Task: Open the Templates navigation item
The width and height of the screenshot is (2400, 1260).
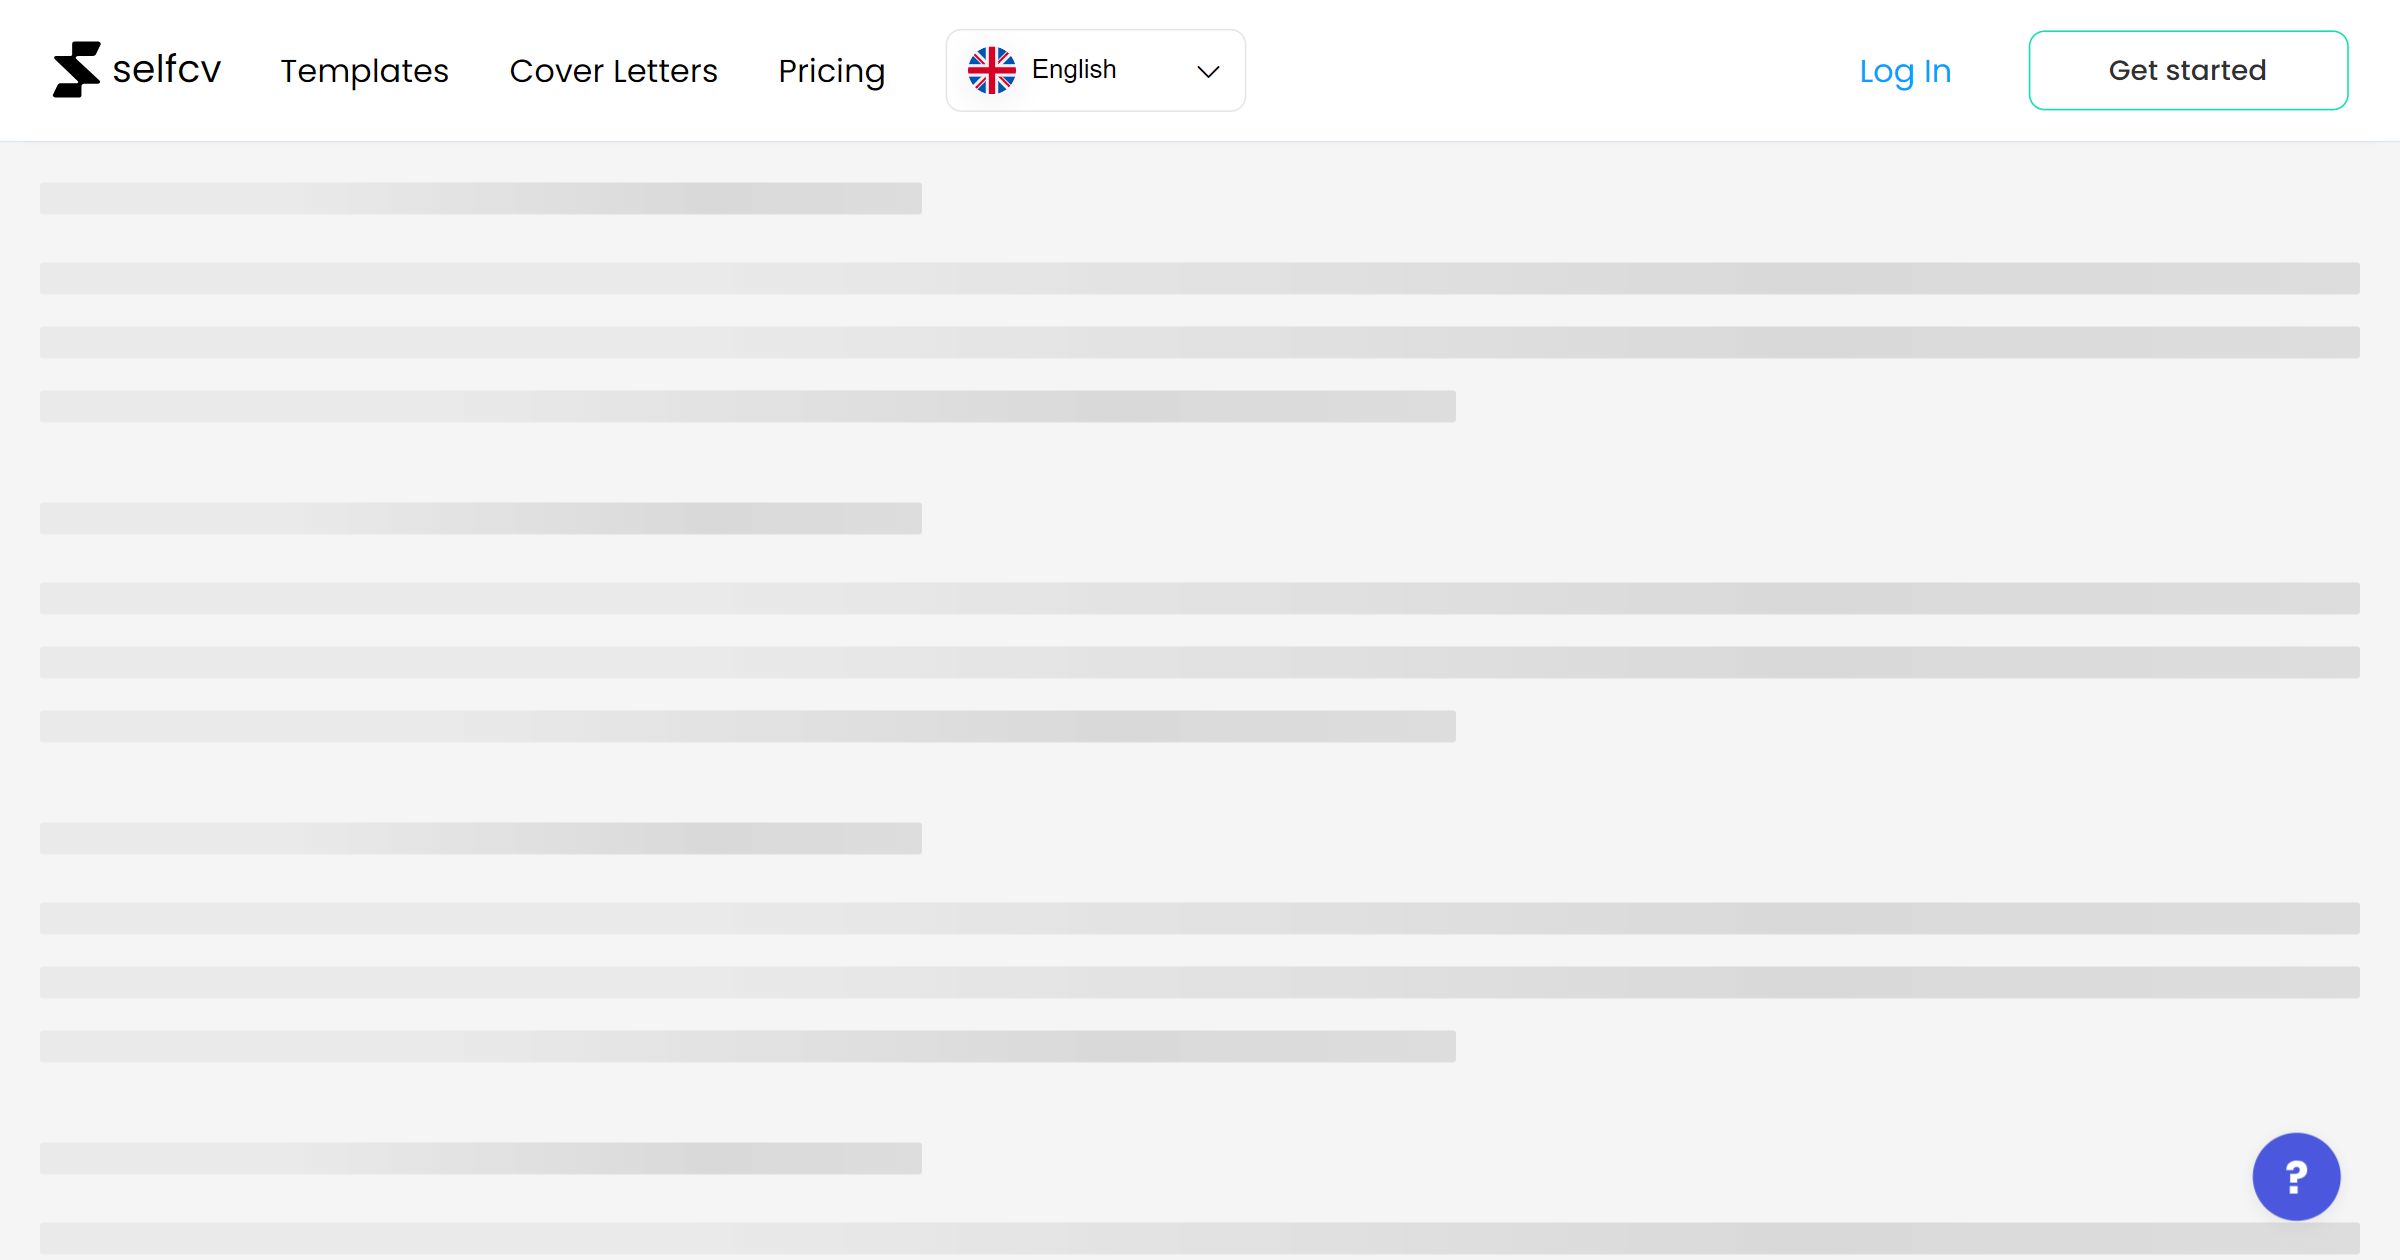Action: (x=364, y=71)
